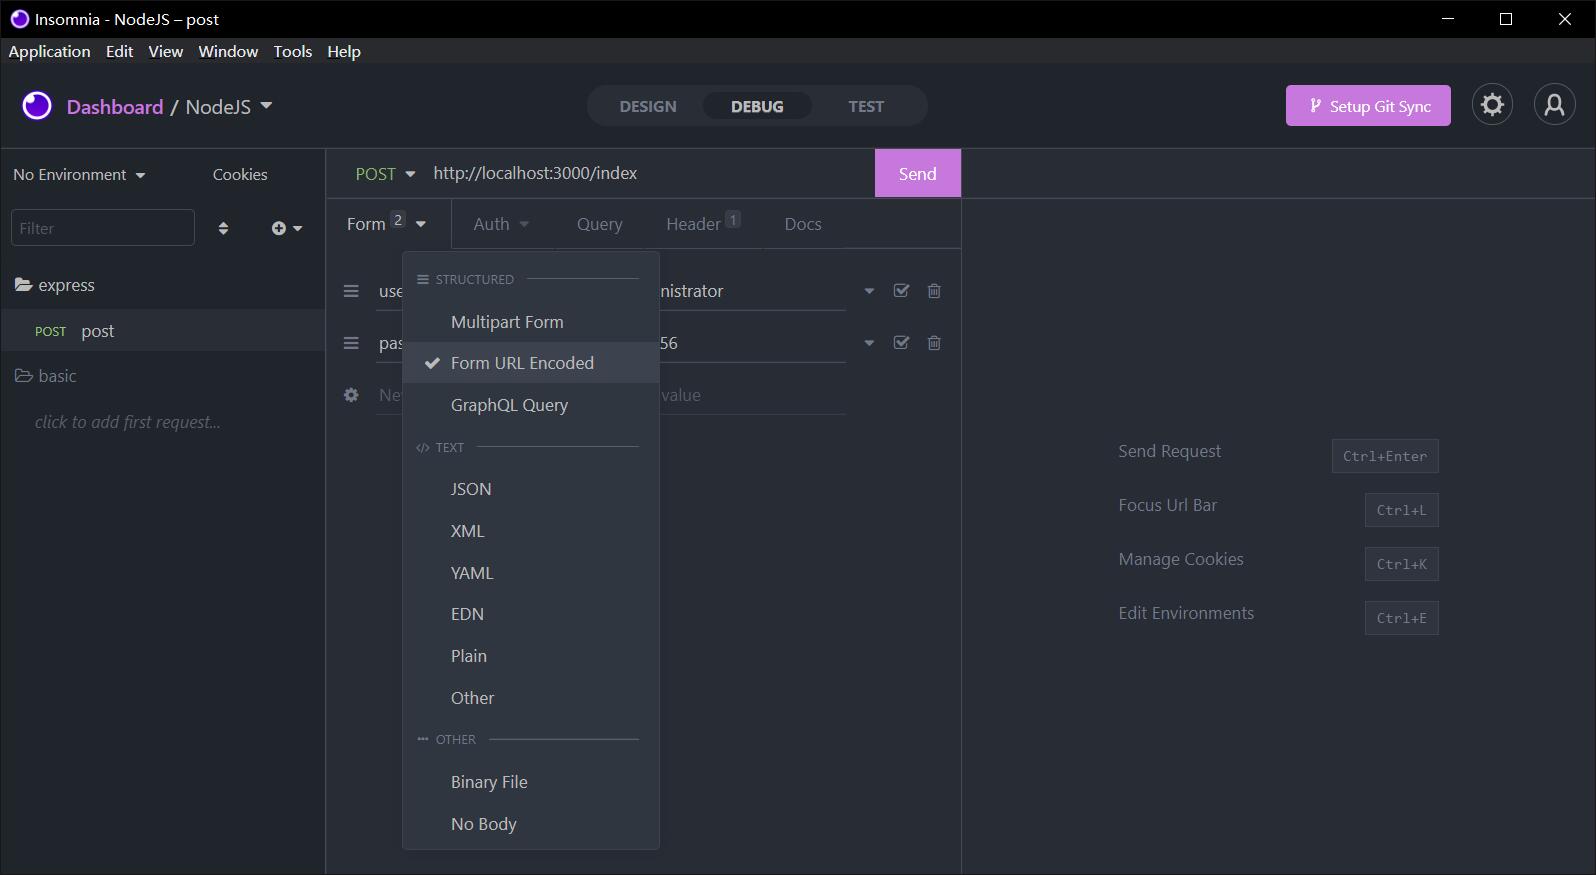Open the user account icon

1554,105
